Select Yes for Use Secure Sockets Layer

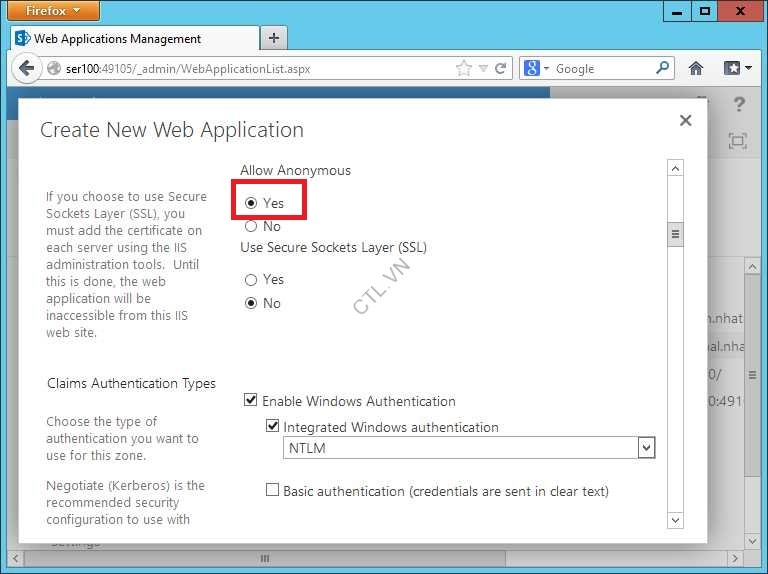pyautogui.click(x=251, y=280)
